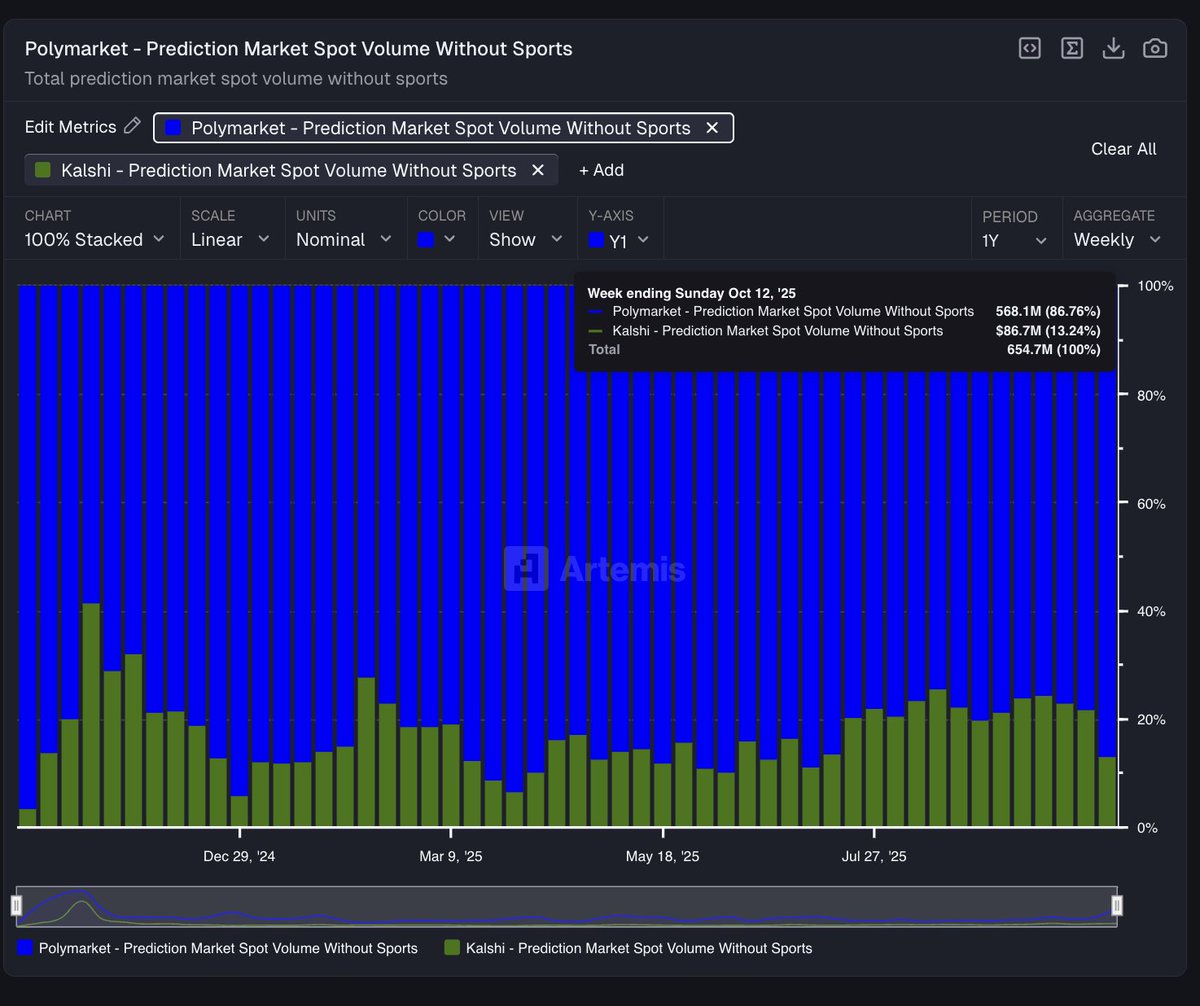Remove the Polymarket metric chip
Viewport: 1200px width, 1006px height.
(x=712, y=128)
